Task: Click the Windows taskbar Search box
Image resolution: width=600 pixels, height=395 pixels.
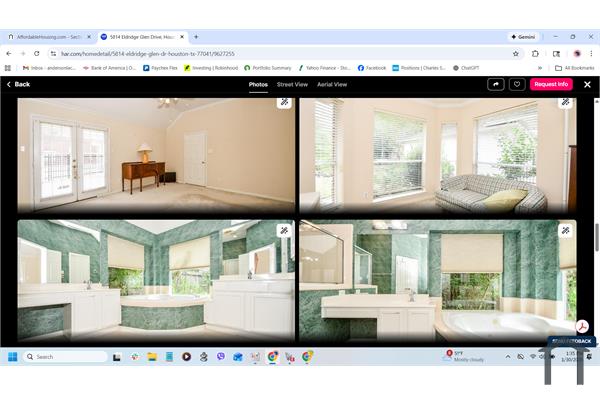Action: point(65,357)
